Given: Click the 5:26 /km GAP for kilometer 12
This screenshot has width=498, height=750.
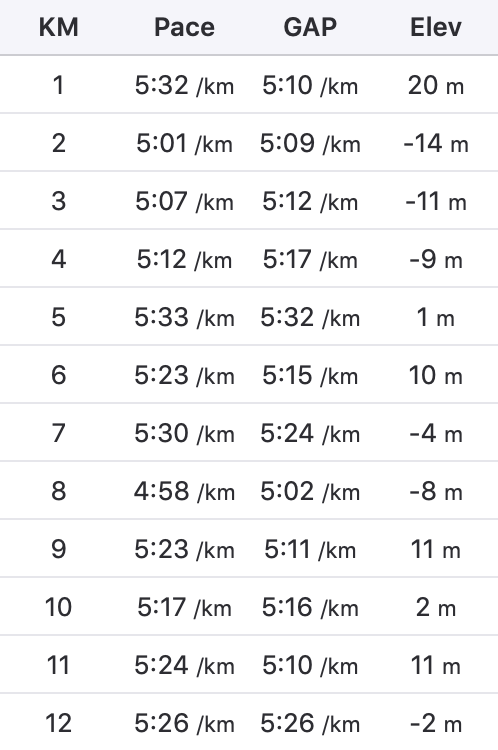Looking at the screenshot, I should click(x=310, y=723).
